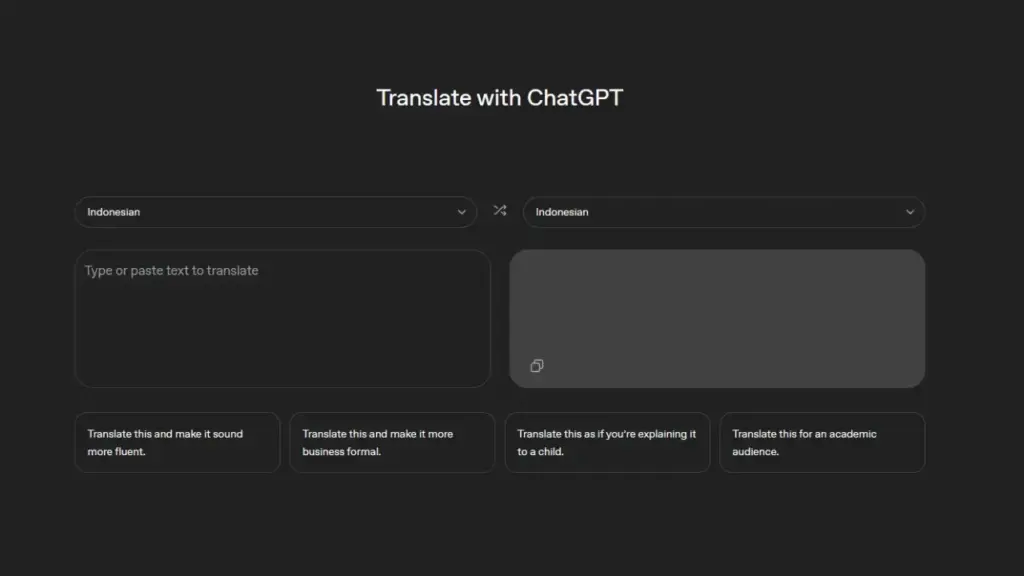Click the 'Type or paste text to translate' placeholder

tap(171, 271)
